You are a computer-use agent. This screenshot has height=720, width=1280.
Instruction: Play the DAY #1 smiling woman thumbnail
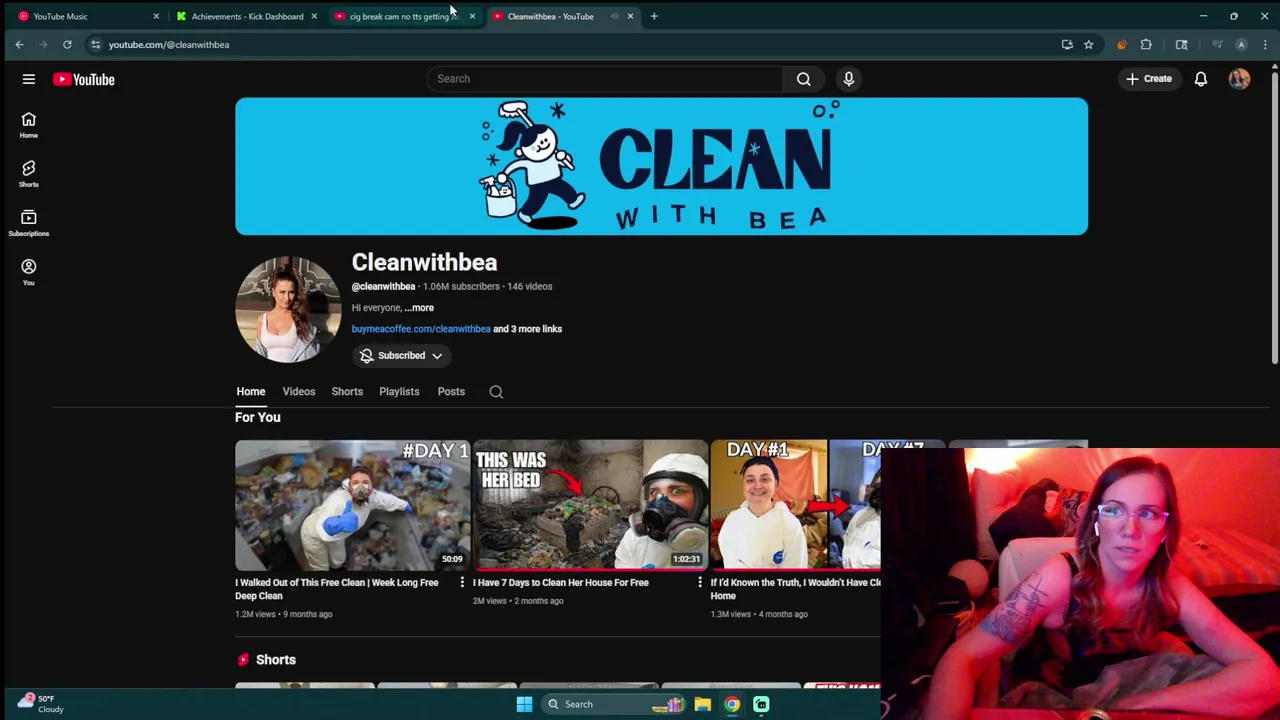click(796, 505)
